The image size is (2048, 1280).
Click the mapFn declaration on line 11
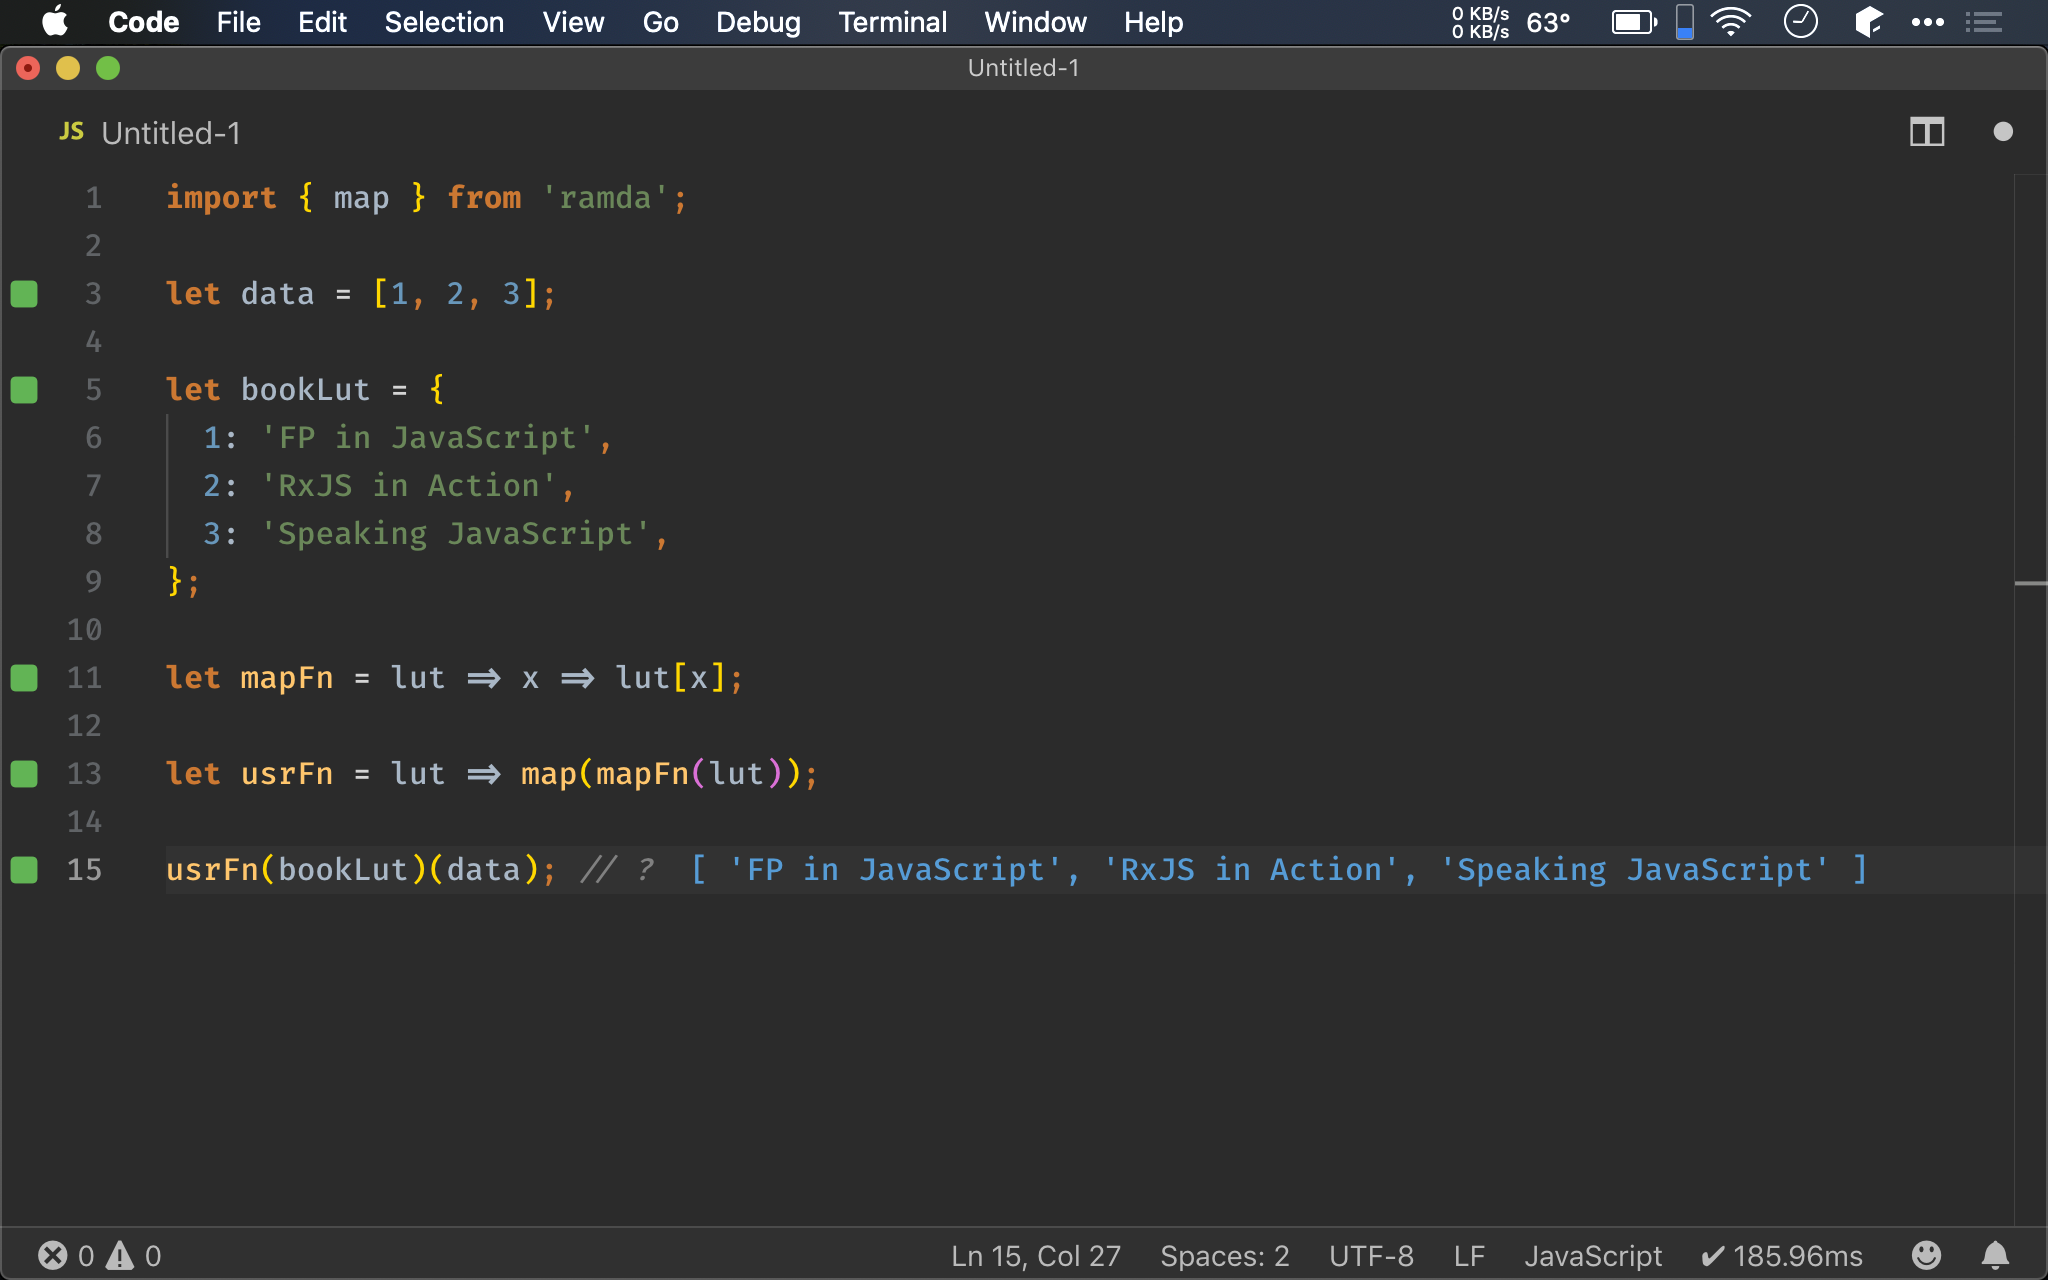pos(287,678)
